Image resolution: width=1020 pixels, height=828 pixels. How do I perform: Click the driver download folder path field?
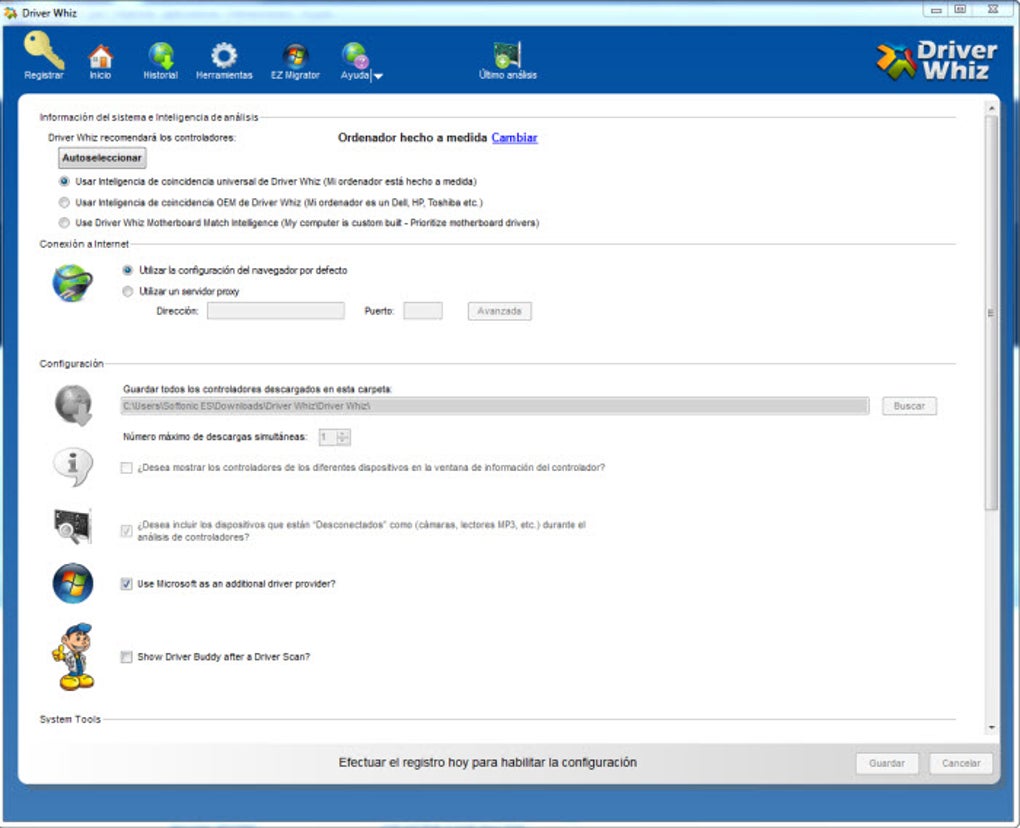(x=494, y=406)
